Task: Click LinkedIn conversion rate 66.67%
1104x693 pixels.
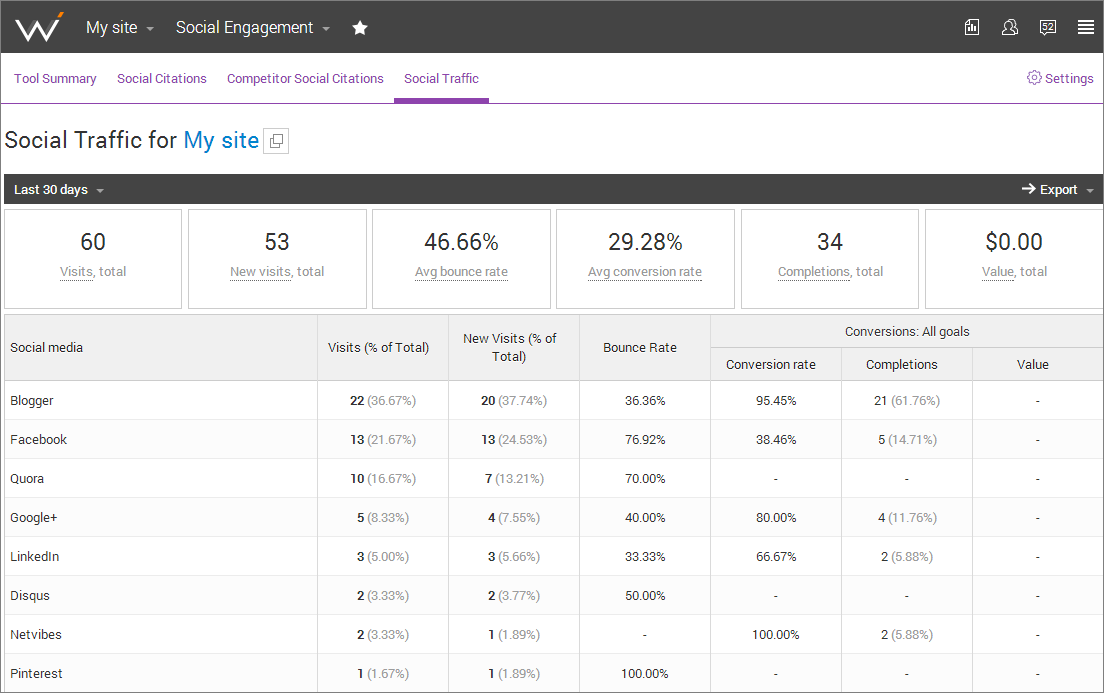Action: 776,556
